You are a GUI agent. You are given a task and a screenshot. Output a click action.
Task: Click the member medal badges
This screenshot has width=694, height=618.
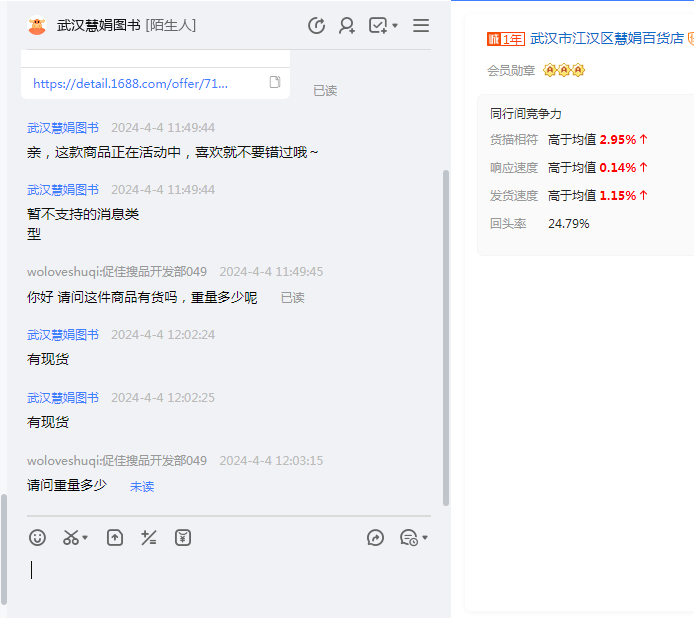(x=564, y=71)
